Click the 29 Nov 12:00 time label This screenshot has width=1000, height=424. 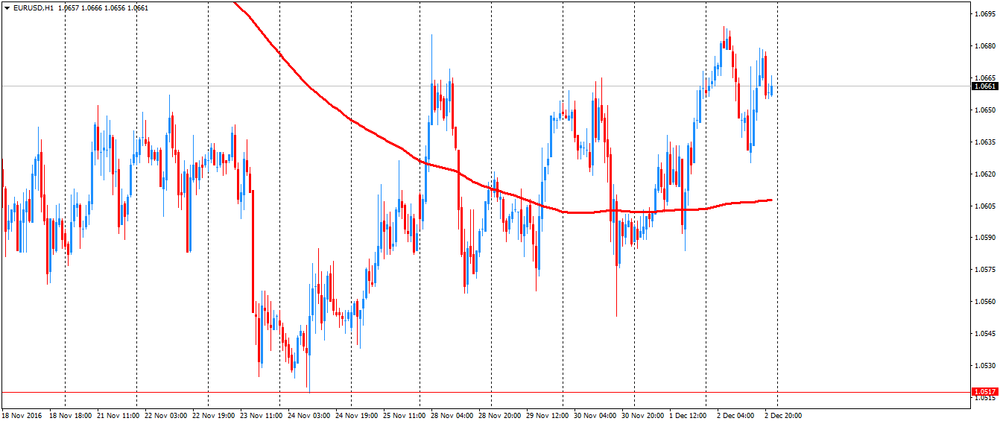tap(548, 414)
